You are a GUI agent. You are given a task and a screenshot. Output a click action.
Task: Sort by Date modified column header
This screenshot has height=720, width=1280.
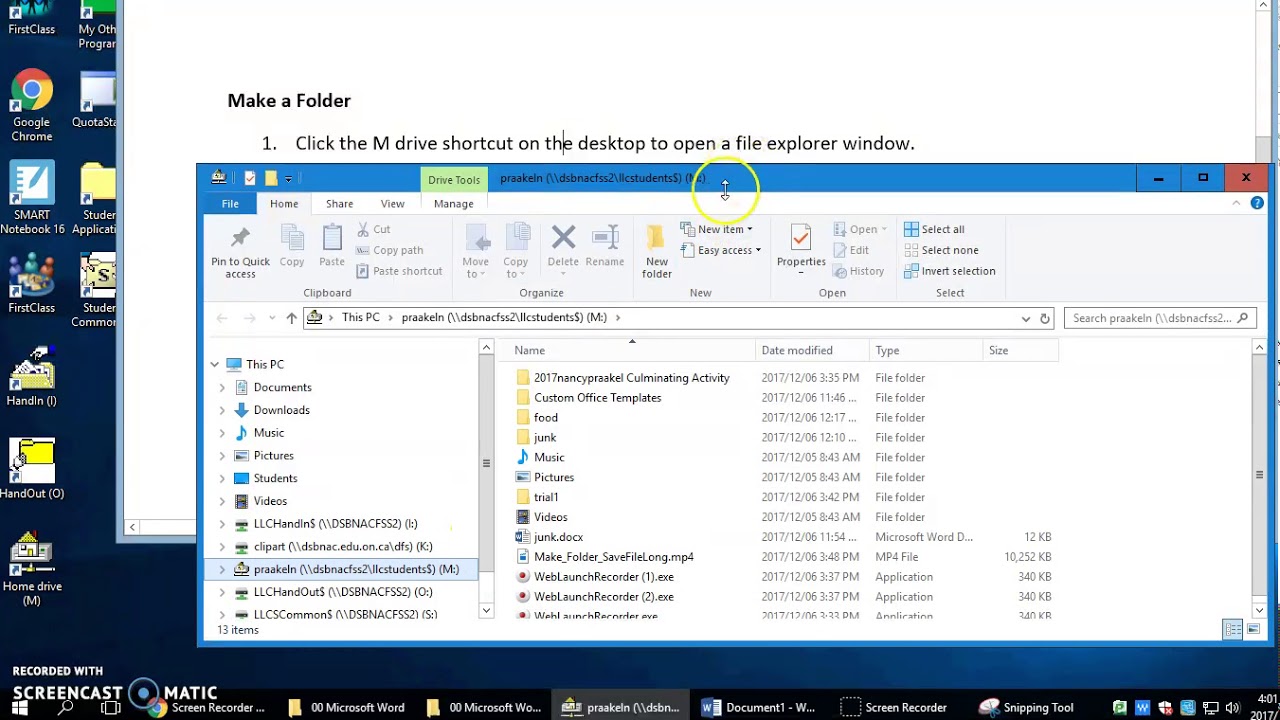(813, 350)
